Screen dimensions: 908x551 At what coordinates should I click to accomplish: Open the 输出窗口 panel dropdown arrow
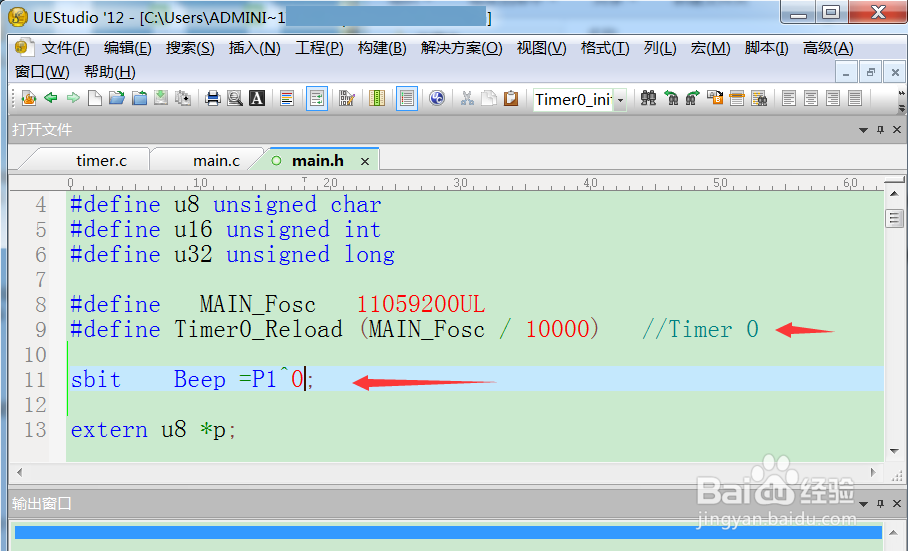tap(863, 504)
